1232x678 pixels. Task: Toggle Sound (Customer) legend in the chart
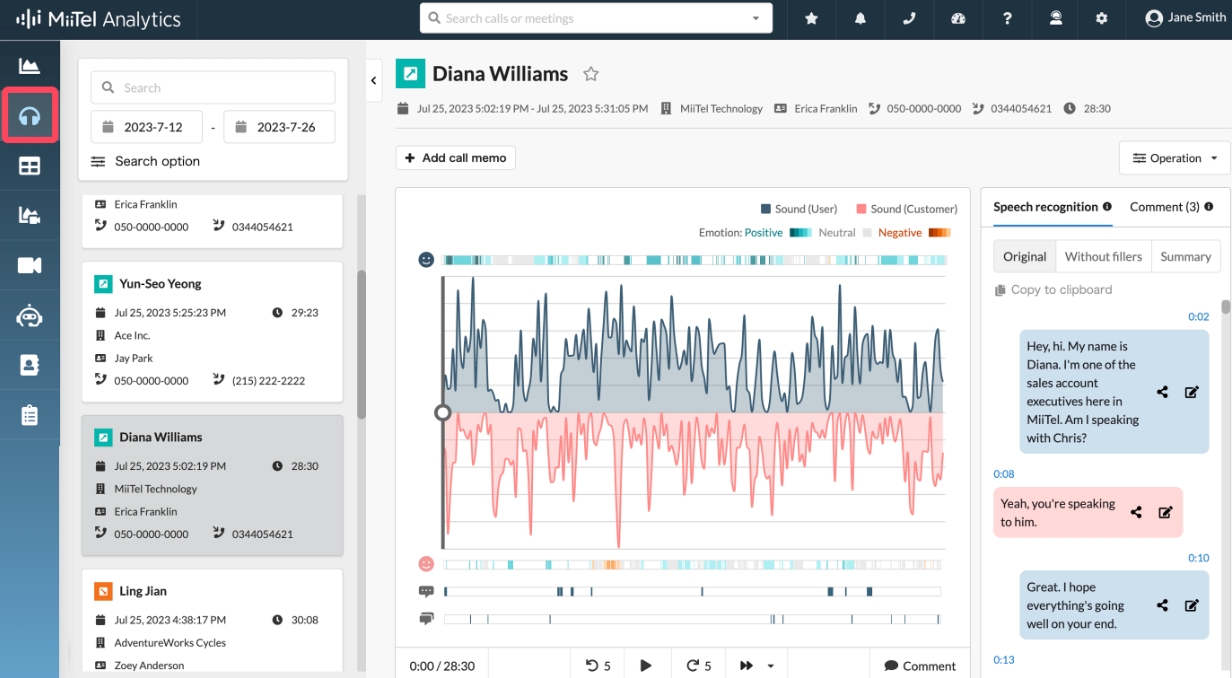click(906, 209)
